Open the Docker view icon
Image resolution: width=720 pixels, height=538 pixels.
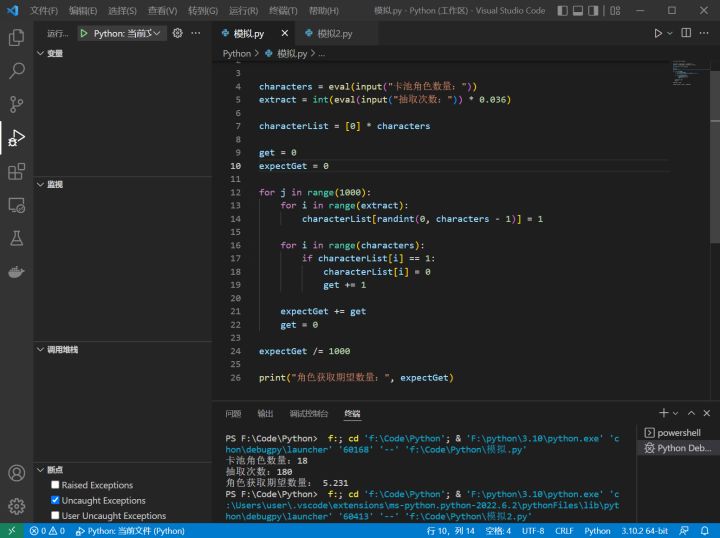click(17, 272)
